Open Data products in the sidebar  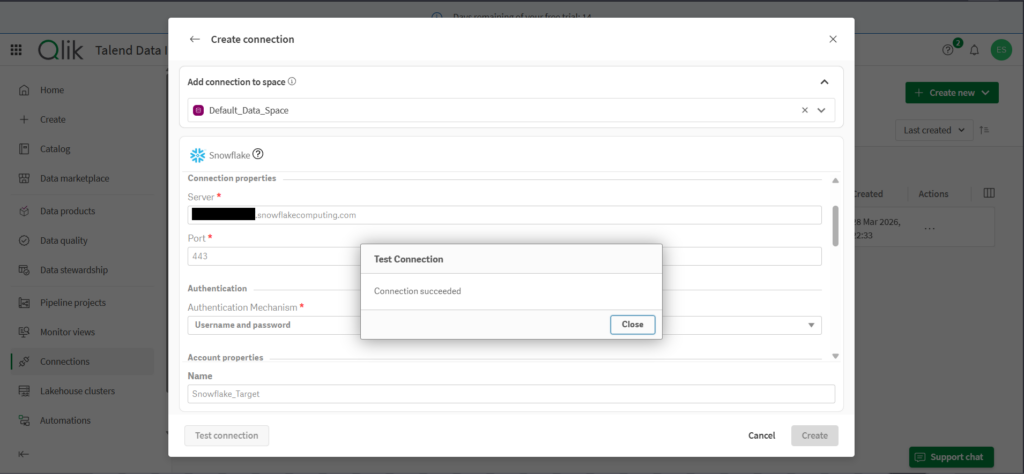[x=67, y=211]
